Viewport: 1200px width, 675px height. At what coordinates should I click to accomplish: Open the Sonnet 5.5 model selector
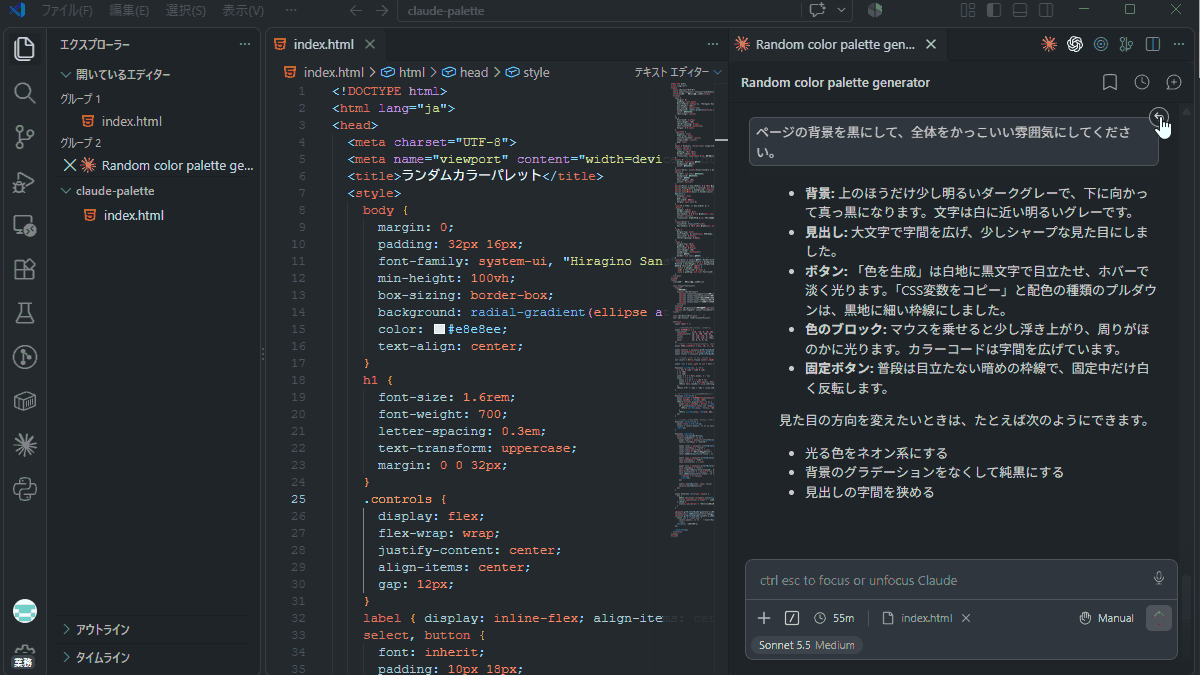click(x=807, y=645)
